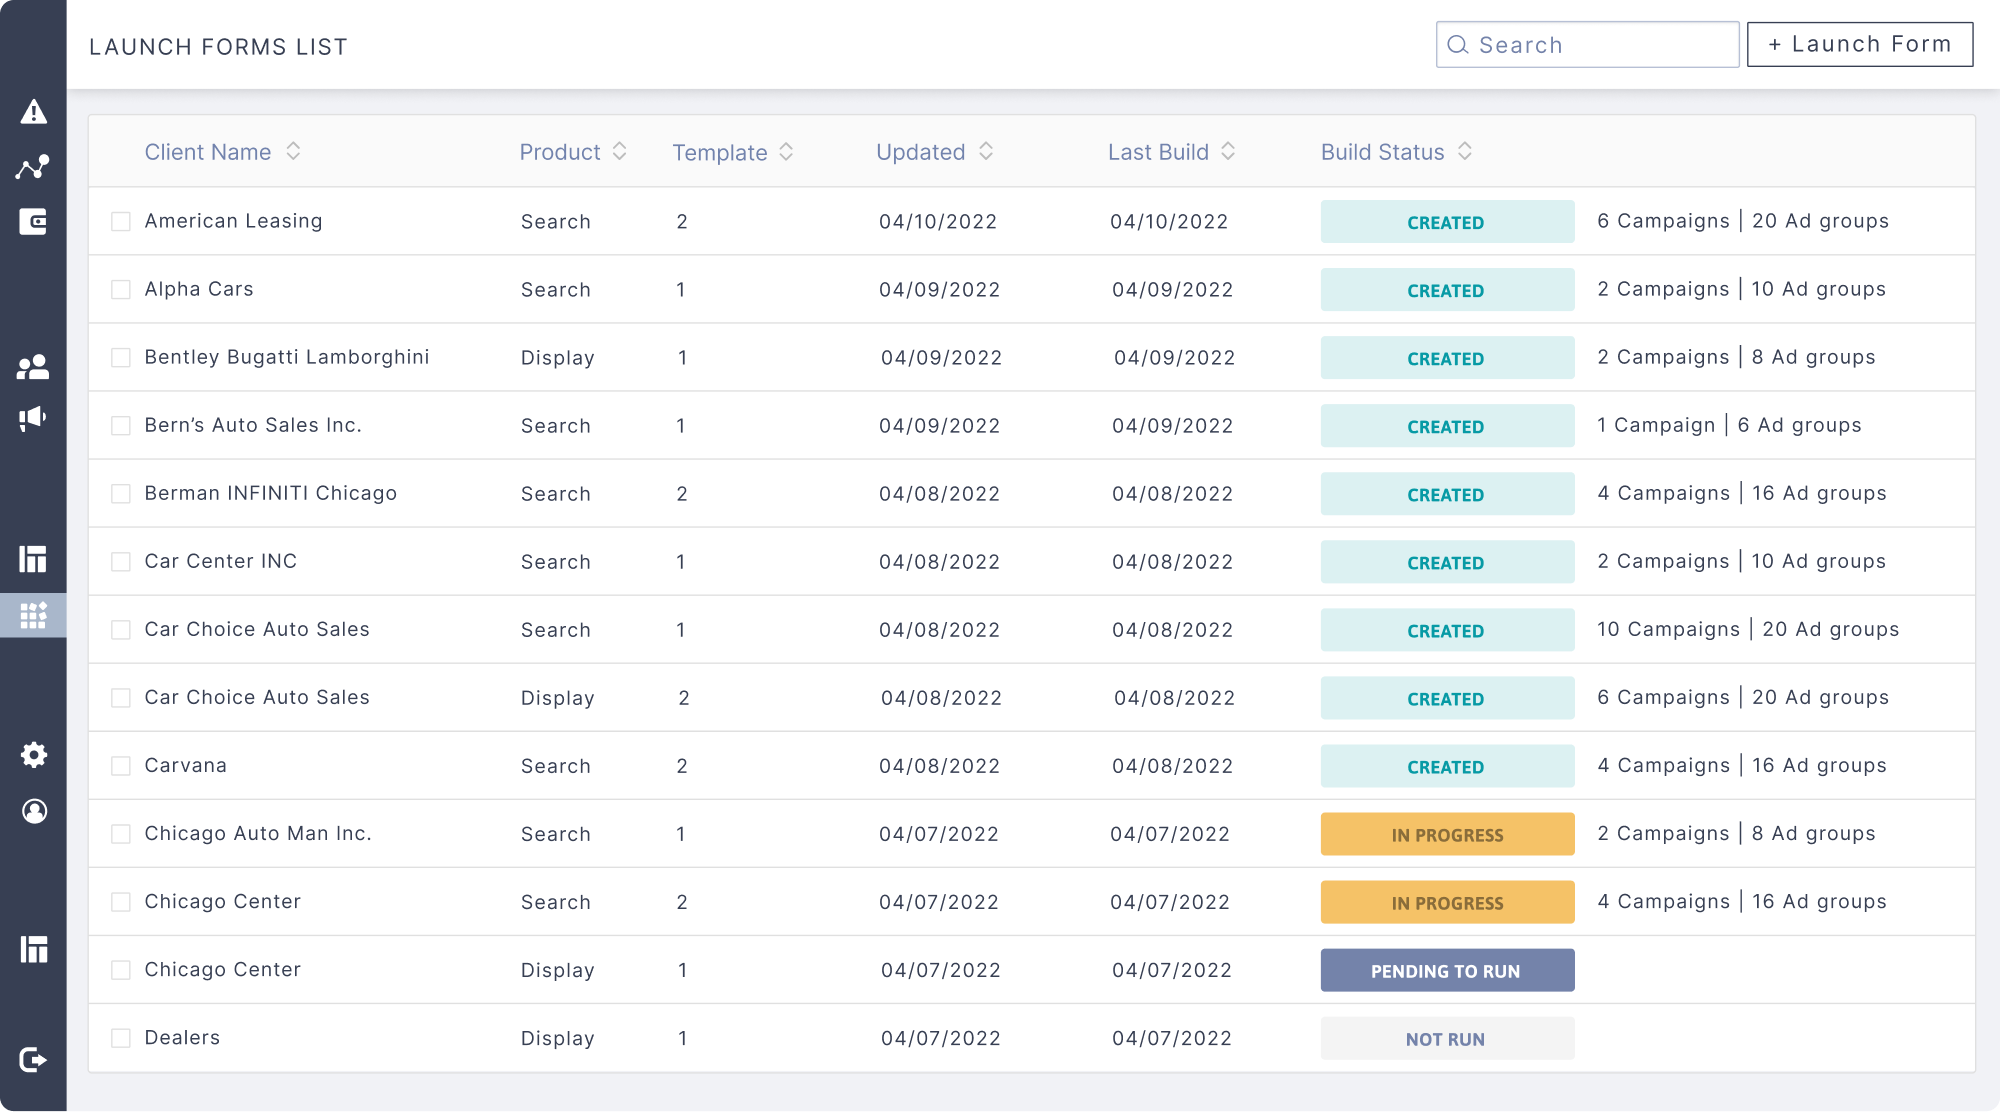The image size is (2000, 1112).
Task: Sort by Client Name column arrows
Action: click(293, 151)
